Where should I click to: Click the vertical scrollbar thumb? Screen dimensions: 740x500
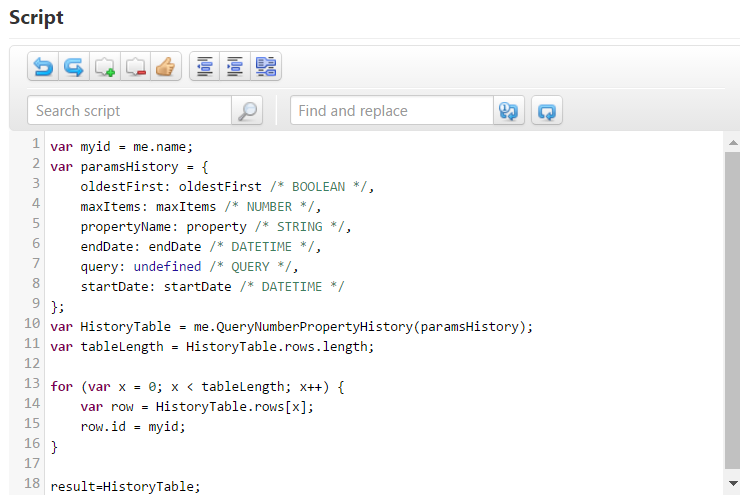tap(732, 311)
